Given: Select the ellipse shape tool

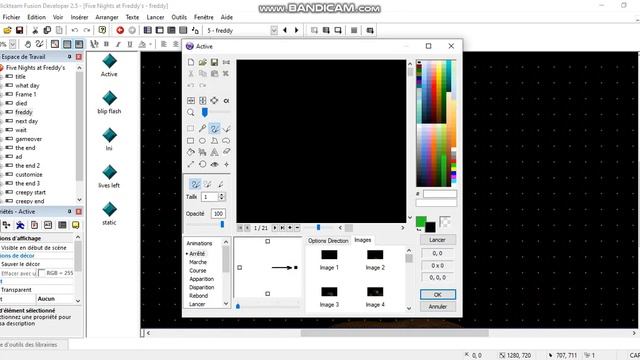Looking at the screenshot, I should (202, 140).
